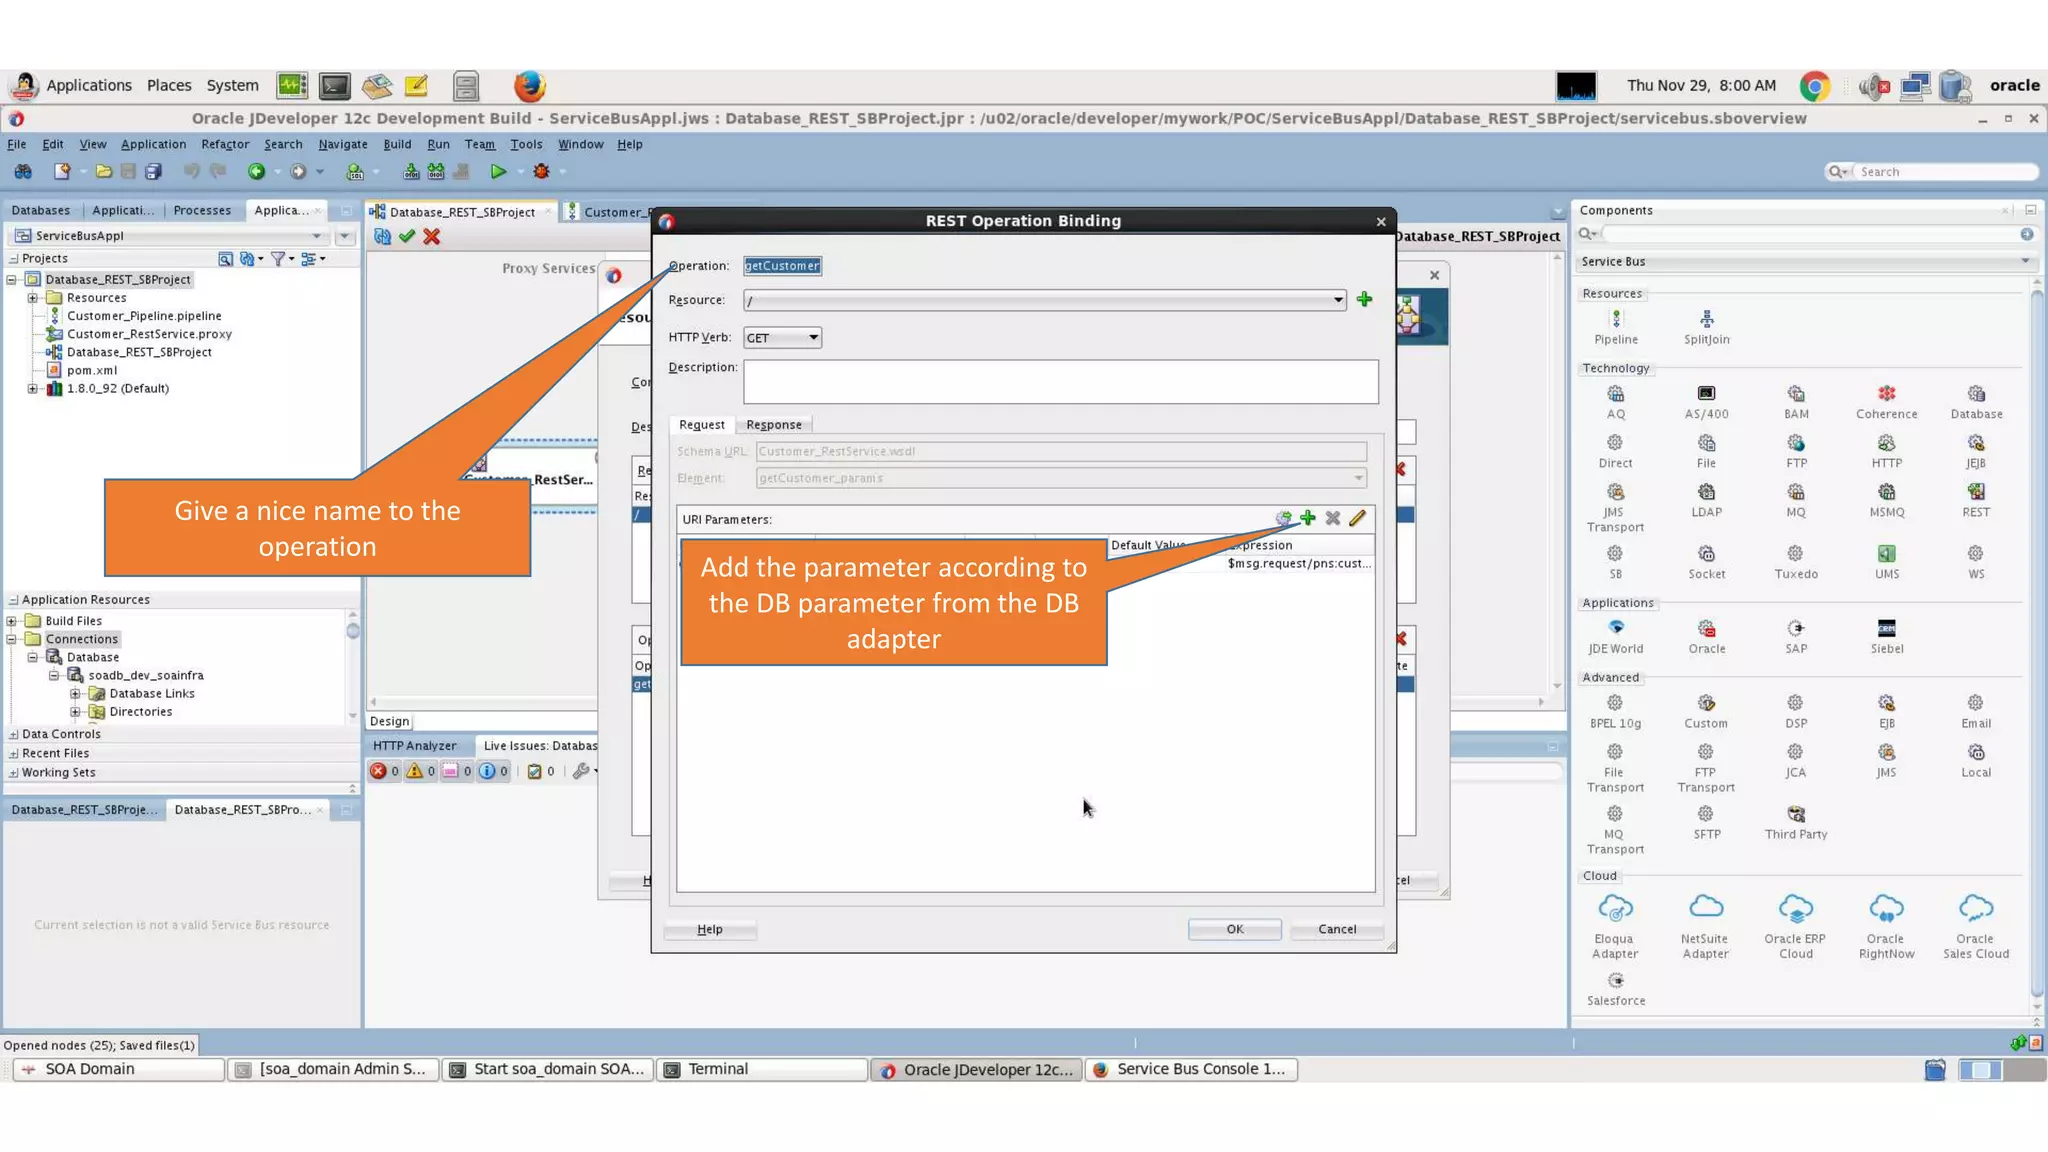Focus the top-right Search box
This screenshot has width=2048, height=1152.
tap(1944, 172)
